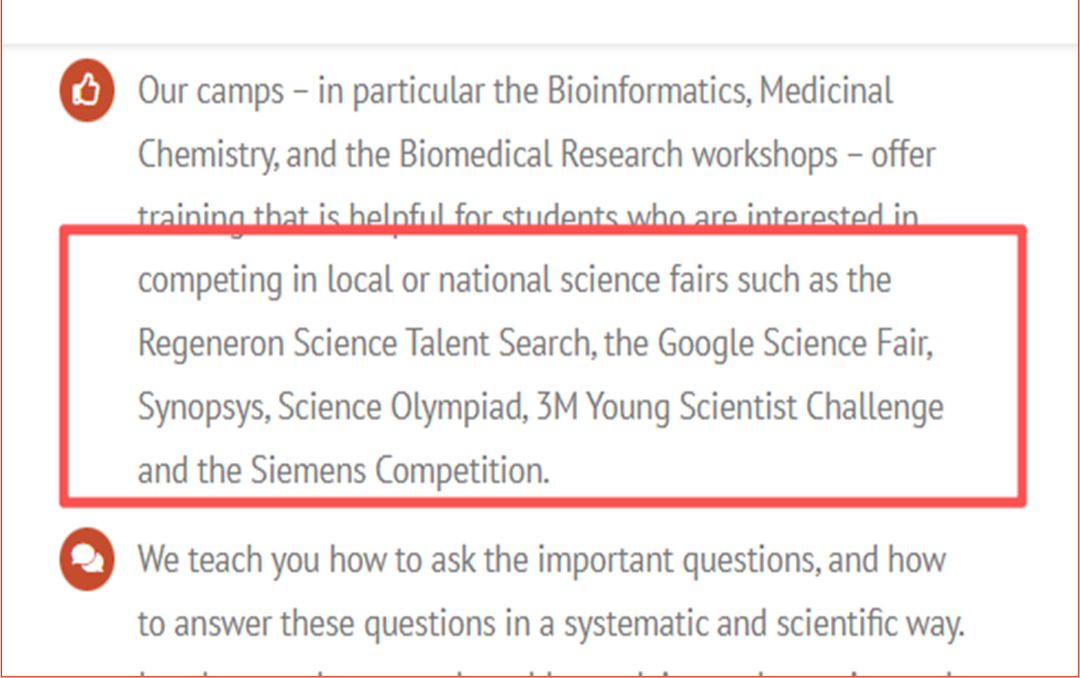Click the "Science Olympiad" text
1080x678 pixels.
pos(400,408)
